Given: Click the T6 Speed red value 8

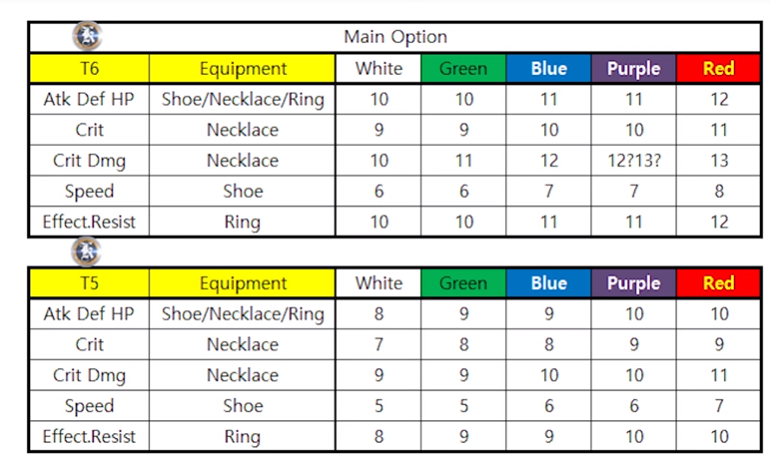Looking at the screenshot, I should pyautogui.click(x=718, y=191).
